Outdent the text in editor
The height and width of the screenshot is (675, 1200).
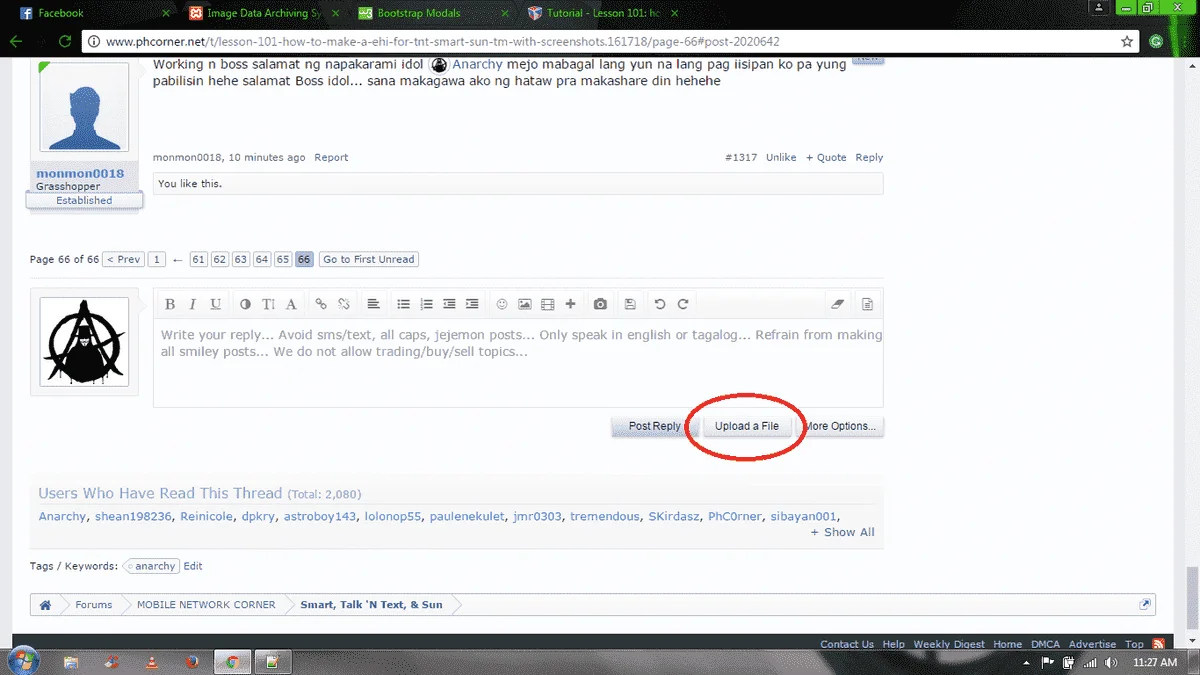point(449,304)
